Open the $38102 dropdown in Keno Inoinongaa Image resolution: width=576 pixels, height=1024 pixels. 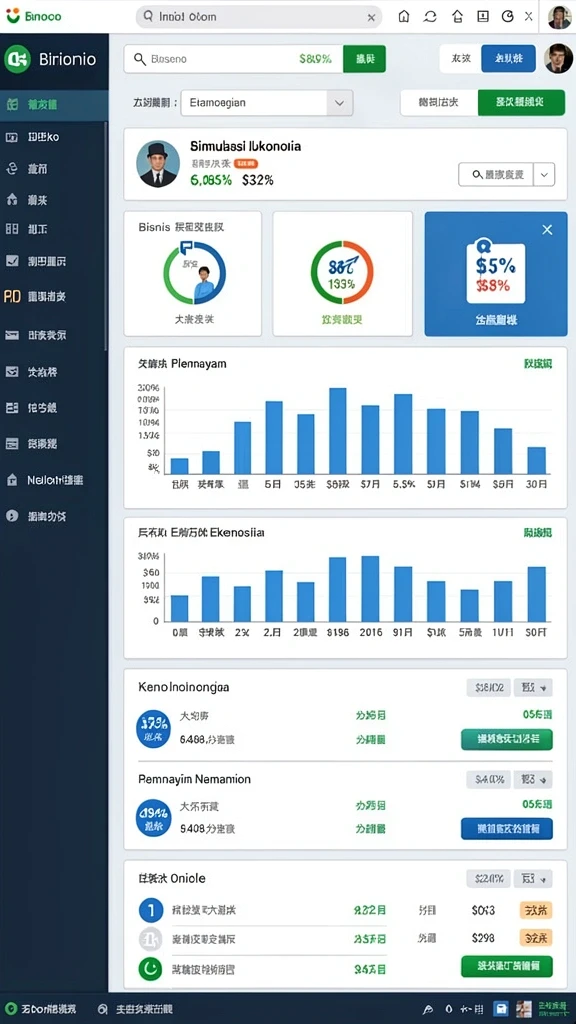(x=488, y=687)
